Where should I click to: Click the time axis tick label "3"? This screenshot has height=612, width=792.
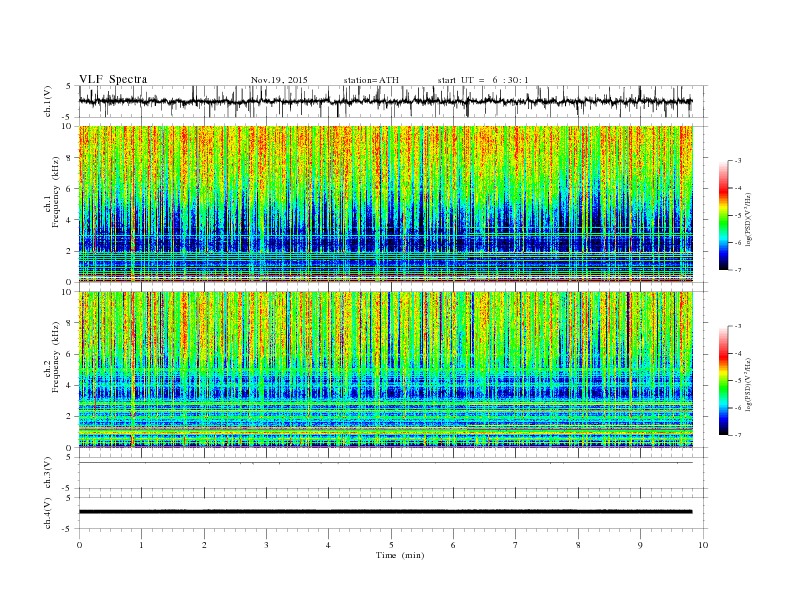pyautogui.click(x=266, y=545)
